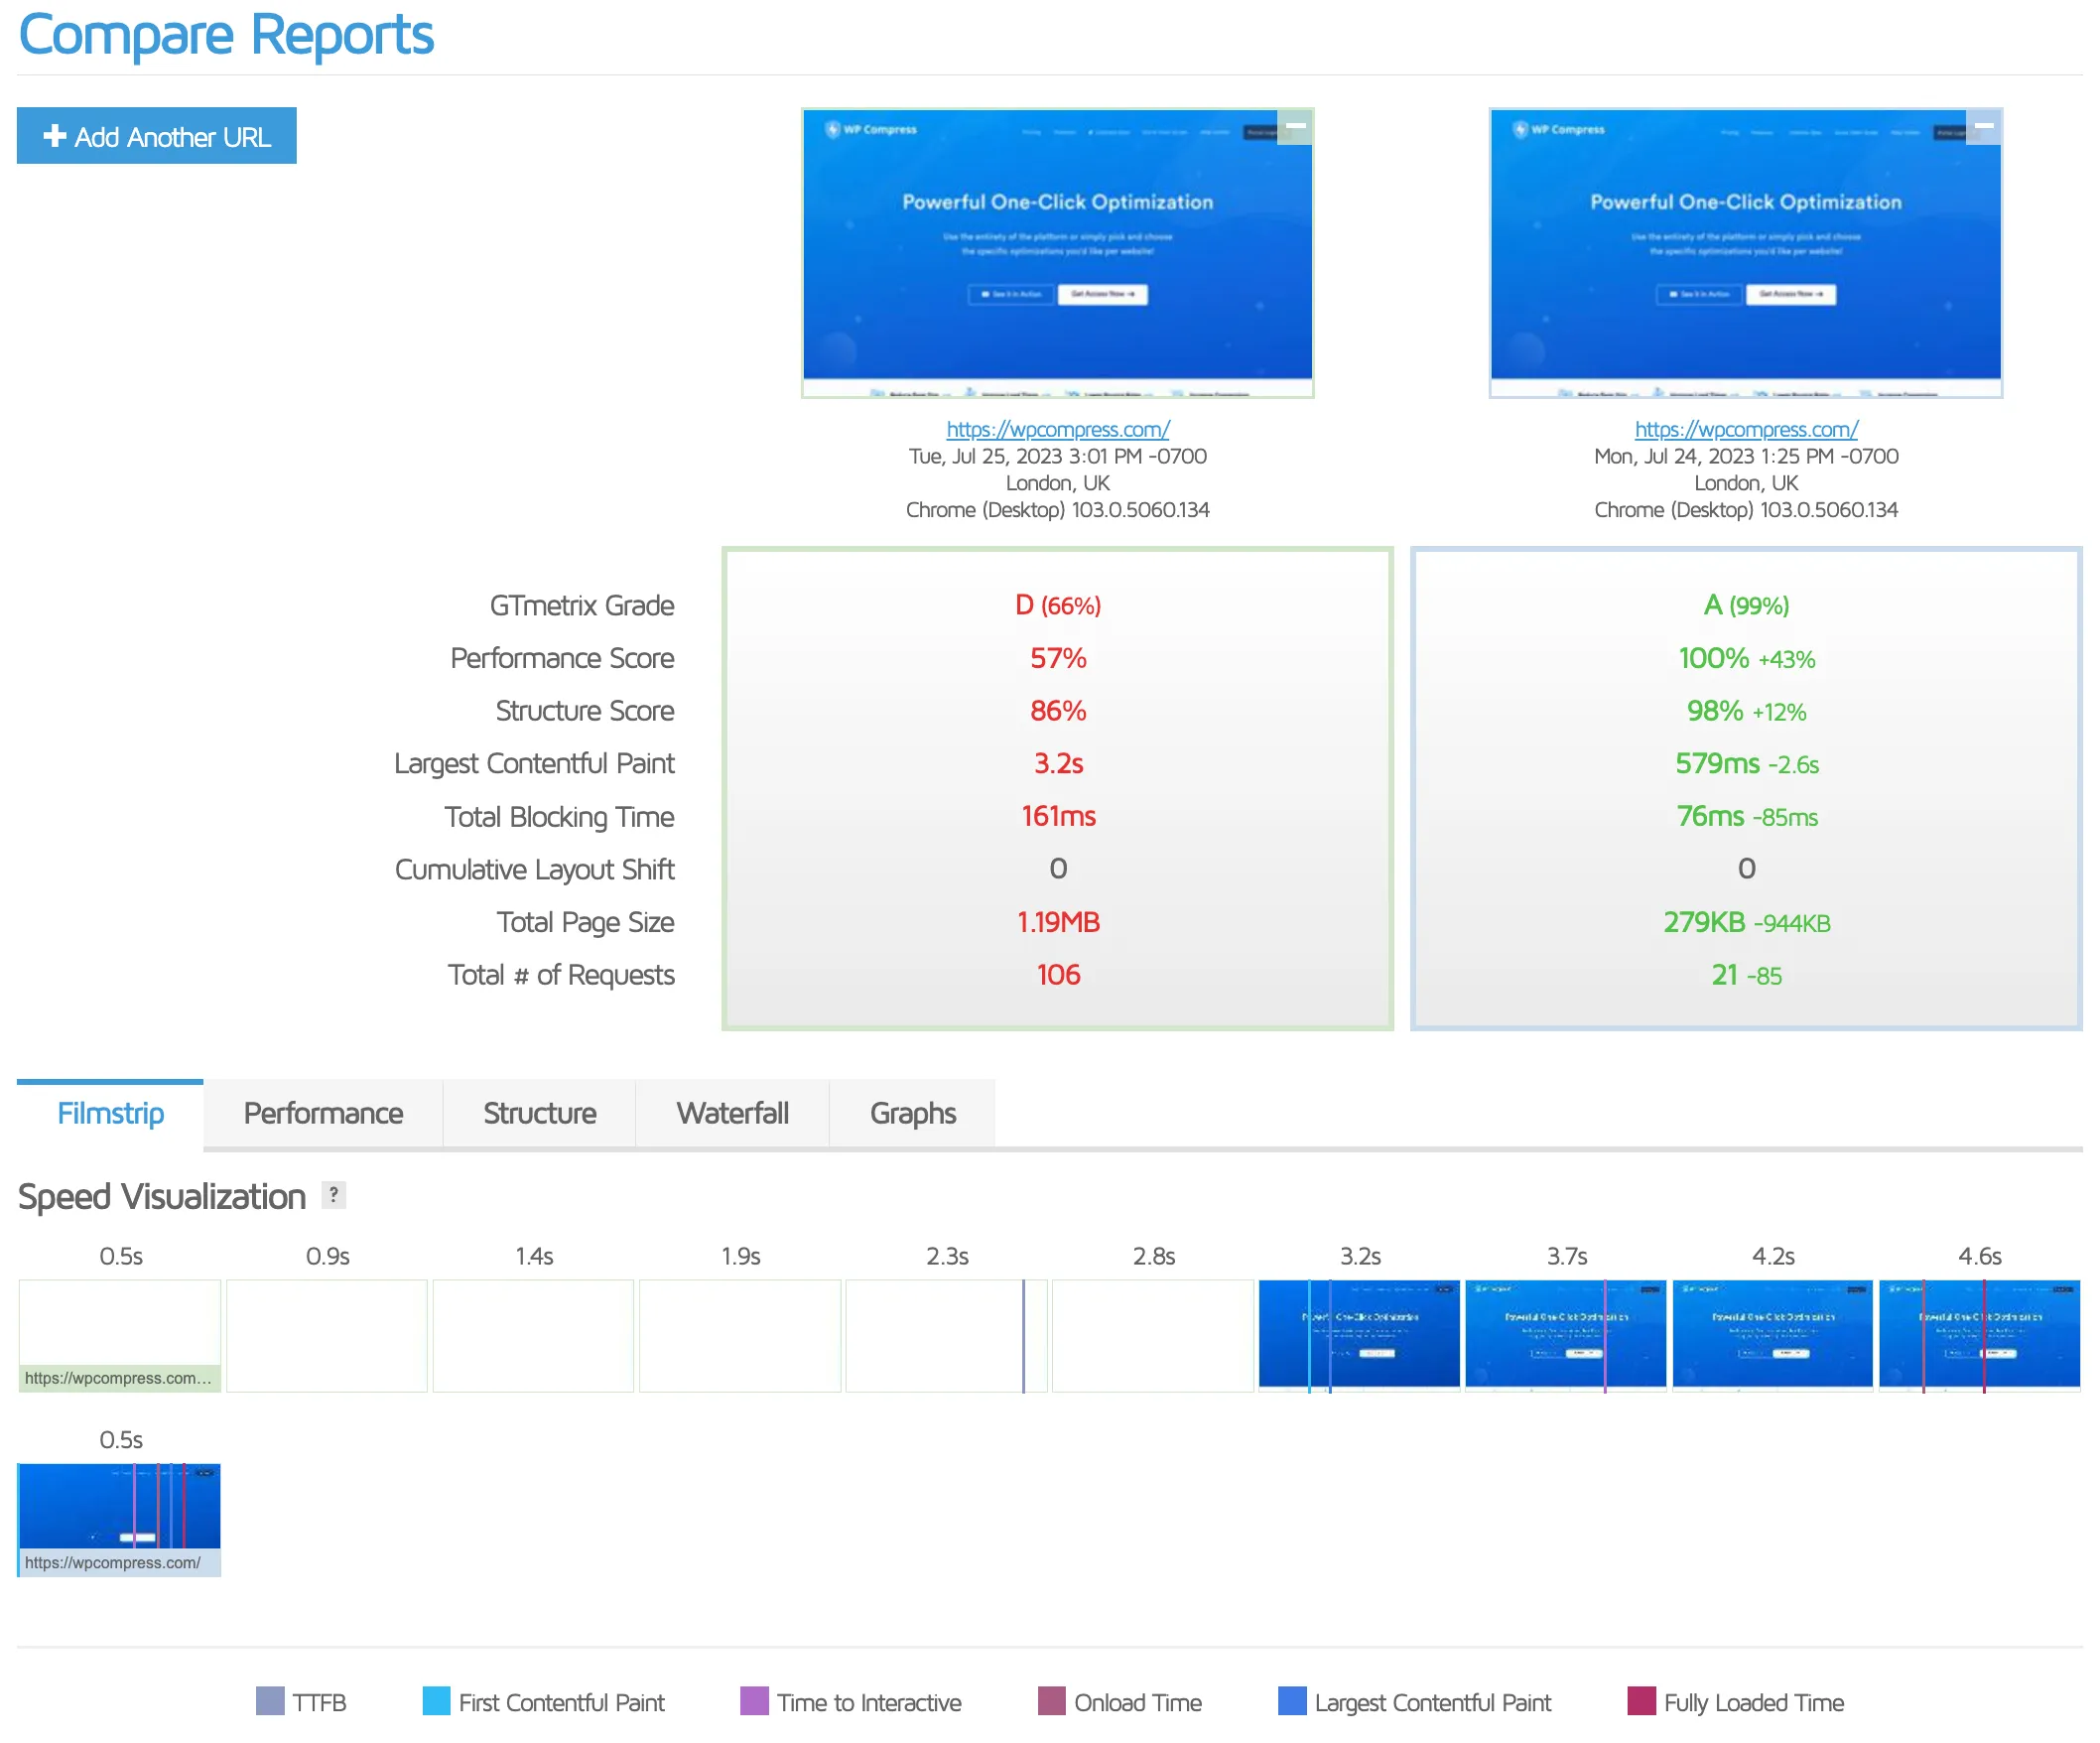Switch to the Performance tab

click(x=323, y=1113)
